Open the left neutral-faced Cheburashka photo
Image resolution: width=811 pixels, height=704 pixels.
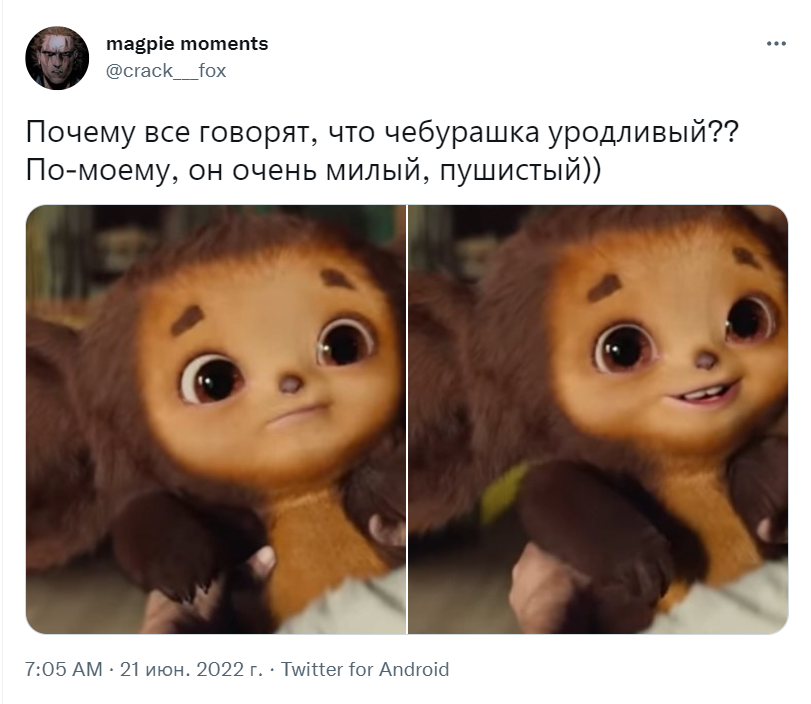[x=216, y=420]
